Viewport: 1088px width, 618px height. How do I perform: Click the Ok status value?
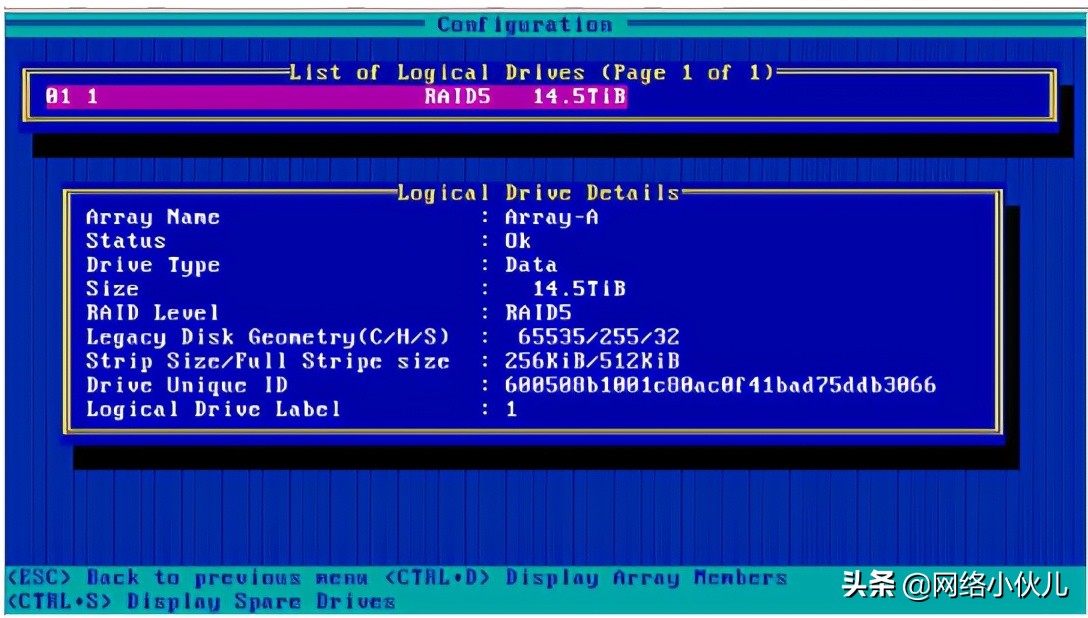(x=518, y=241)
